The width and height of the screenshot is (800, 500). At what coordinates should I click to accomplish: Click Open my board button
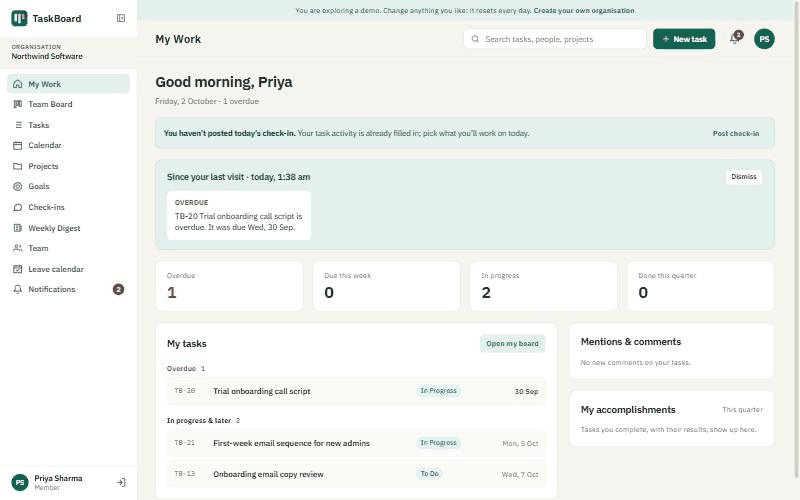click(512, 344)
